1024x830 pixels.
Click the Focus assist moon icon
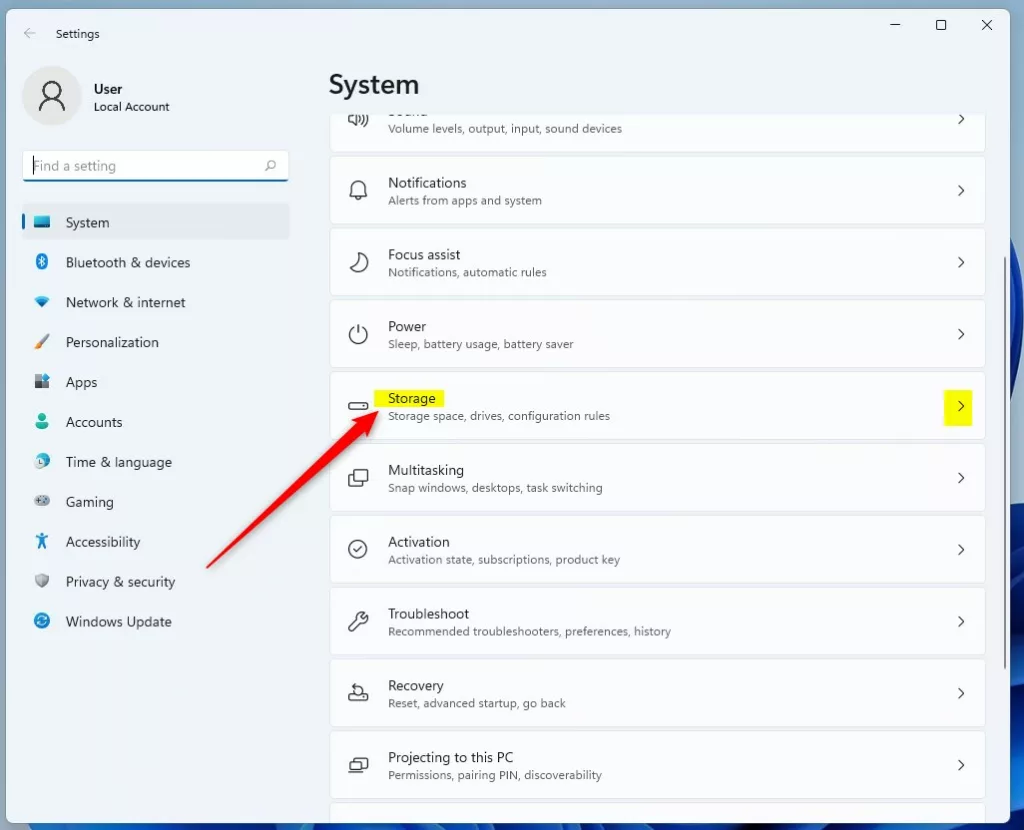tap(358, 262)
